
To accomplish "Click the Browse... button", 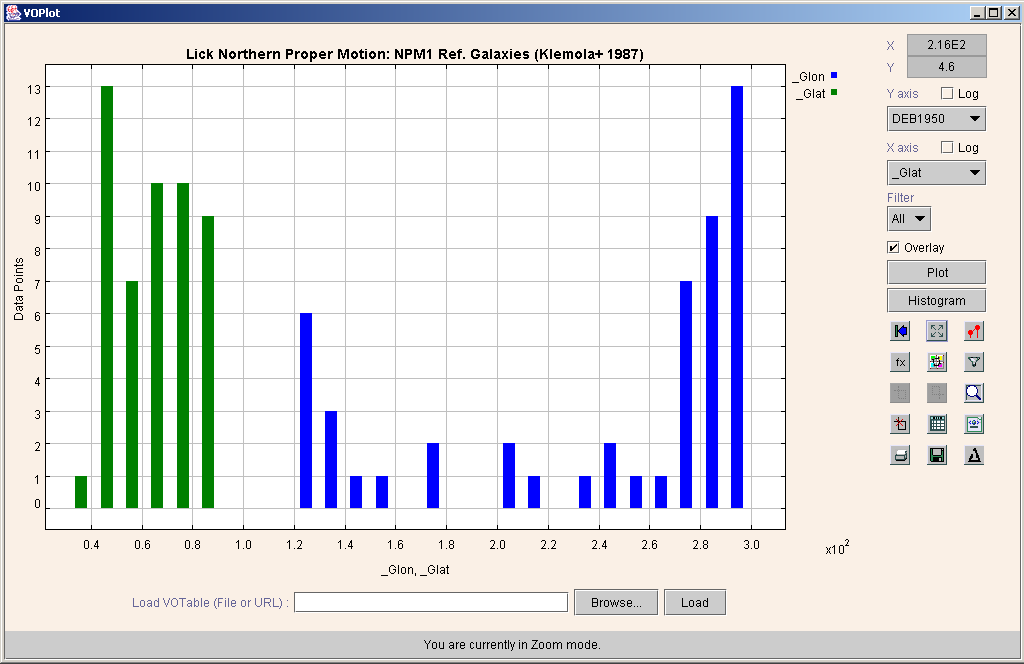I will [616, 603].
